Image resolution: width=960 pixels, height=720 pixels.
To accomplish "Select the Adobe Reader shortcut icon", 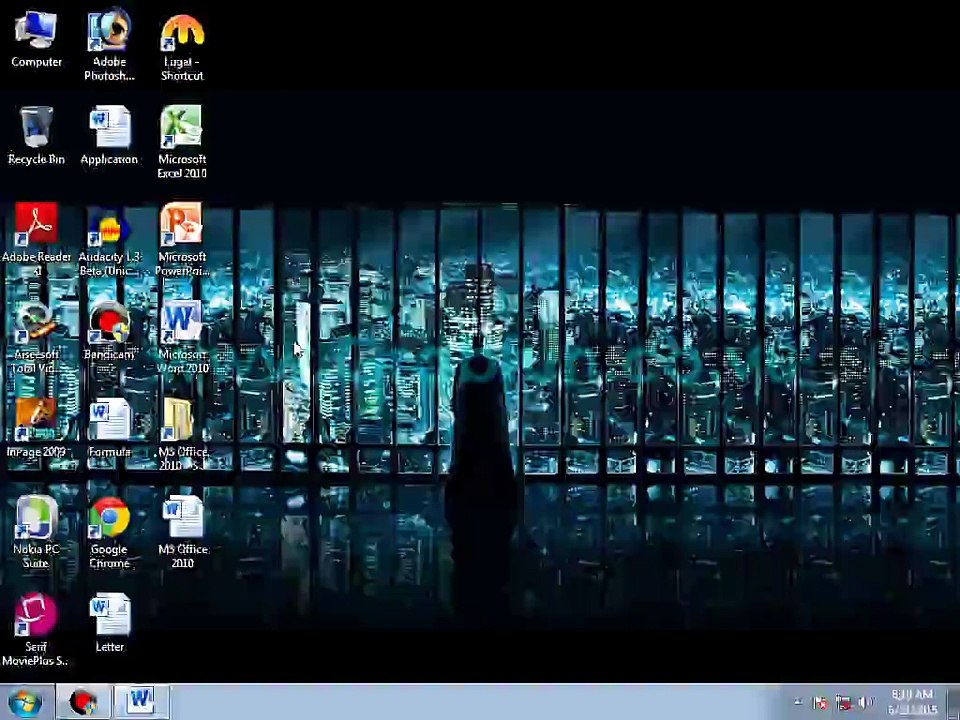I will click(36, 239).
